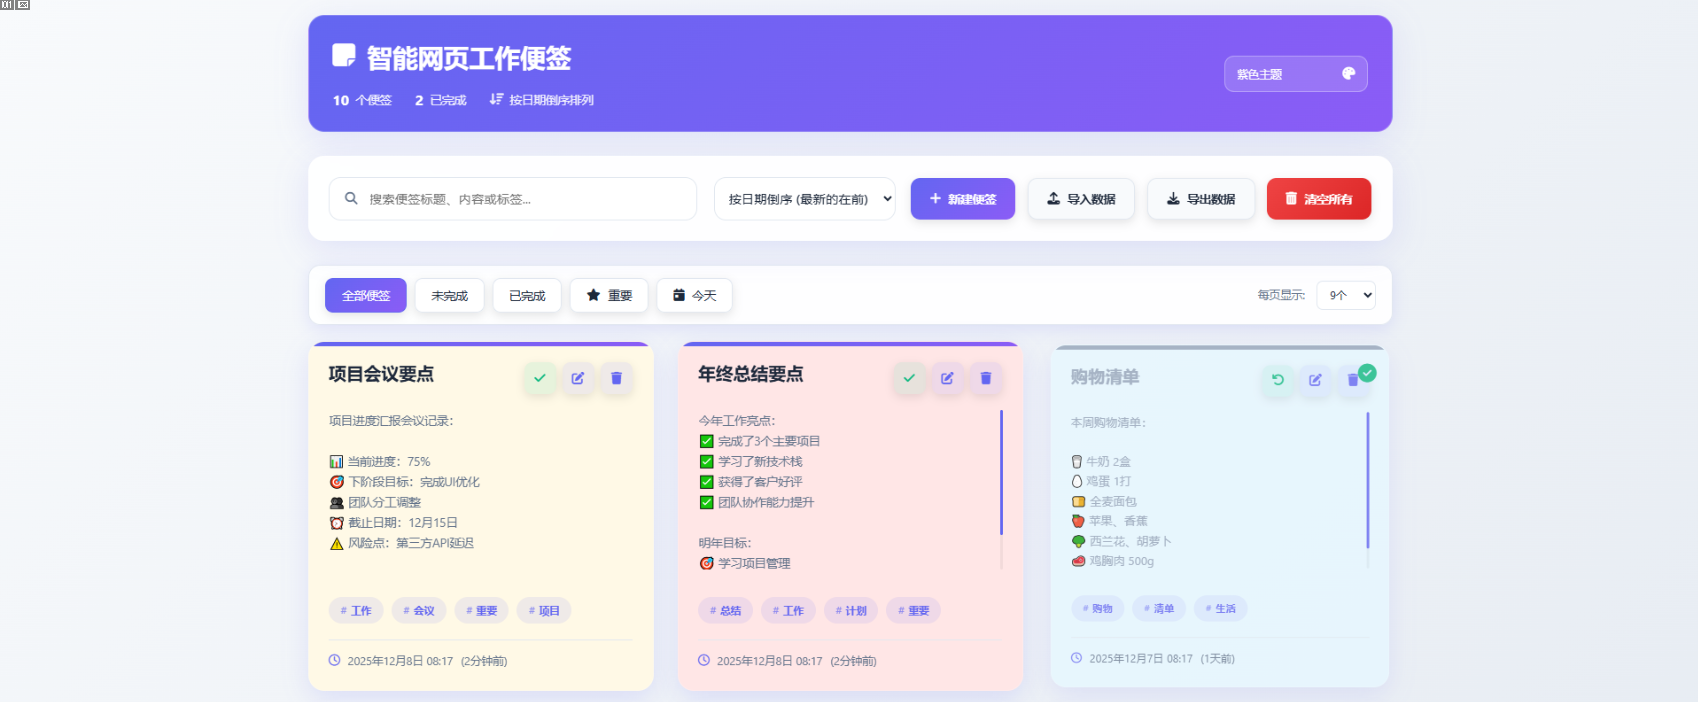The height and width of the screenshot is (702, 1698).
Task: Click the red 清空所有 button
Action: click(1318, 199)
